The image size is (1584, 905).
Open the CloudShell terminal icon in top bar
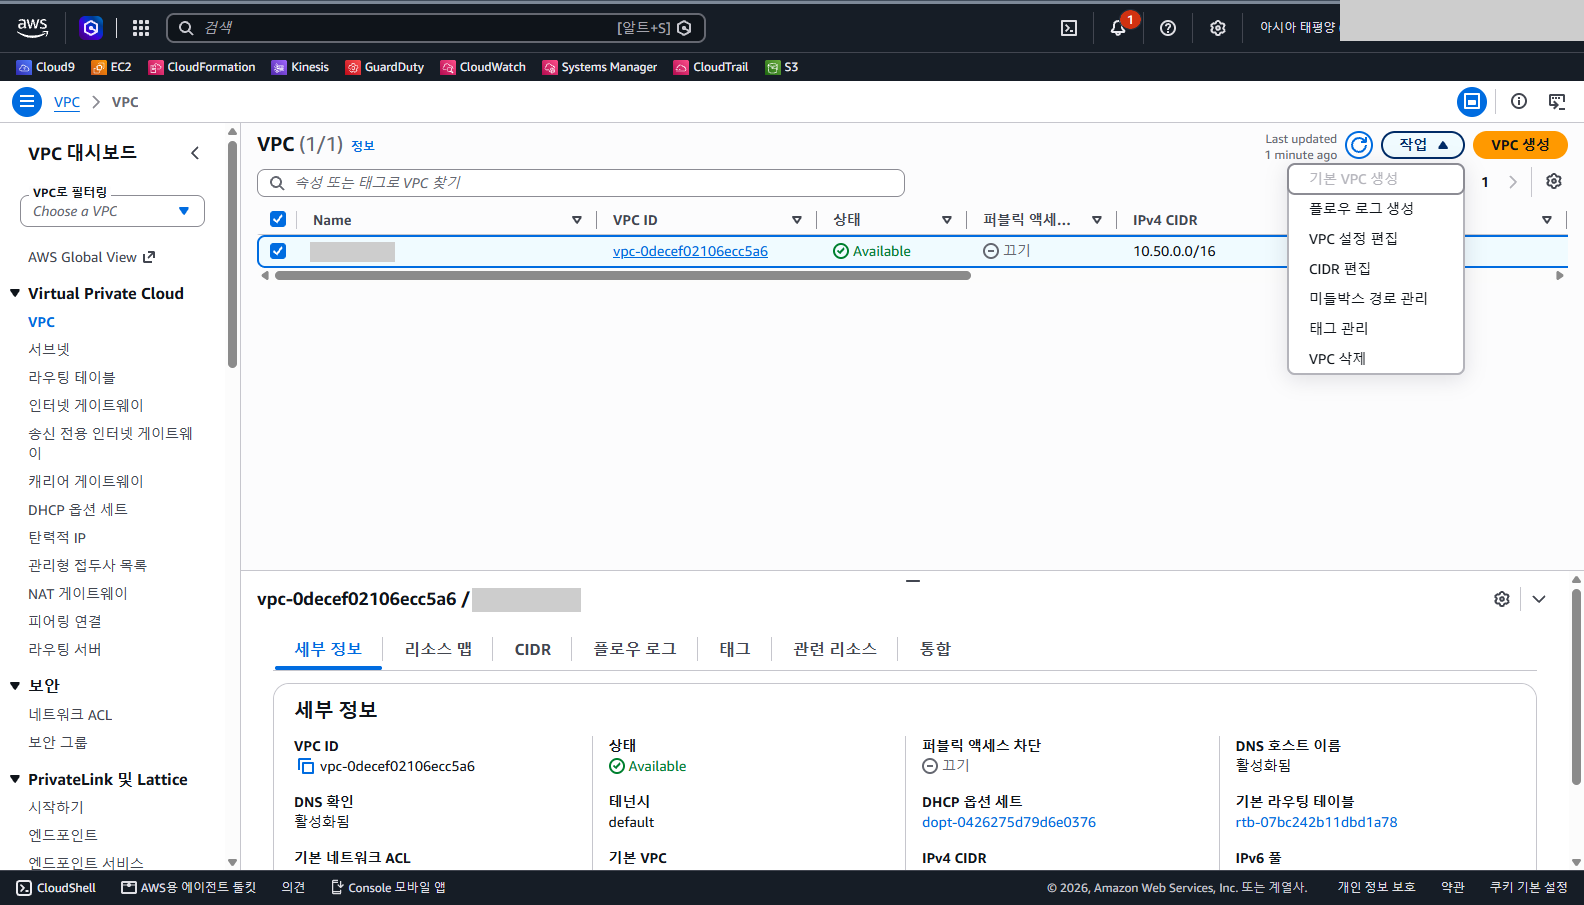pos(1069,28)
